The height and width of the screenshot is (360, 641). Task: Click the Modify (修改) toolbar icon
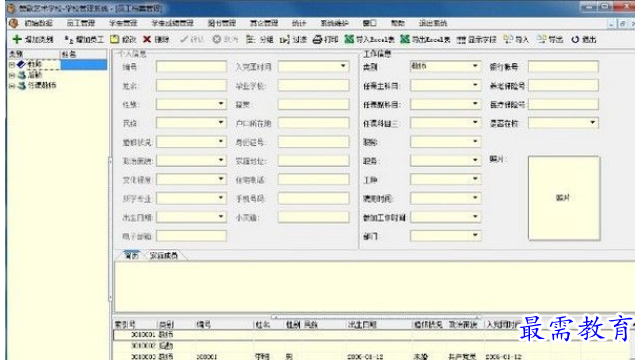coord(114,39)
